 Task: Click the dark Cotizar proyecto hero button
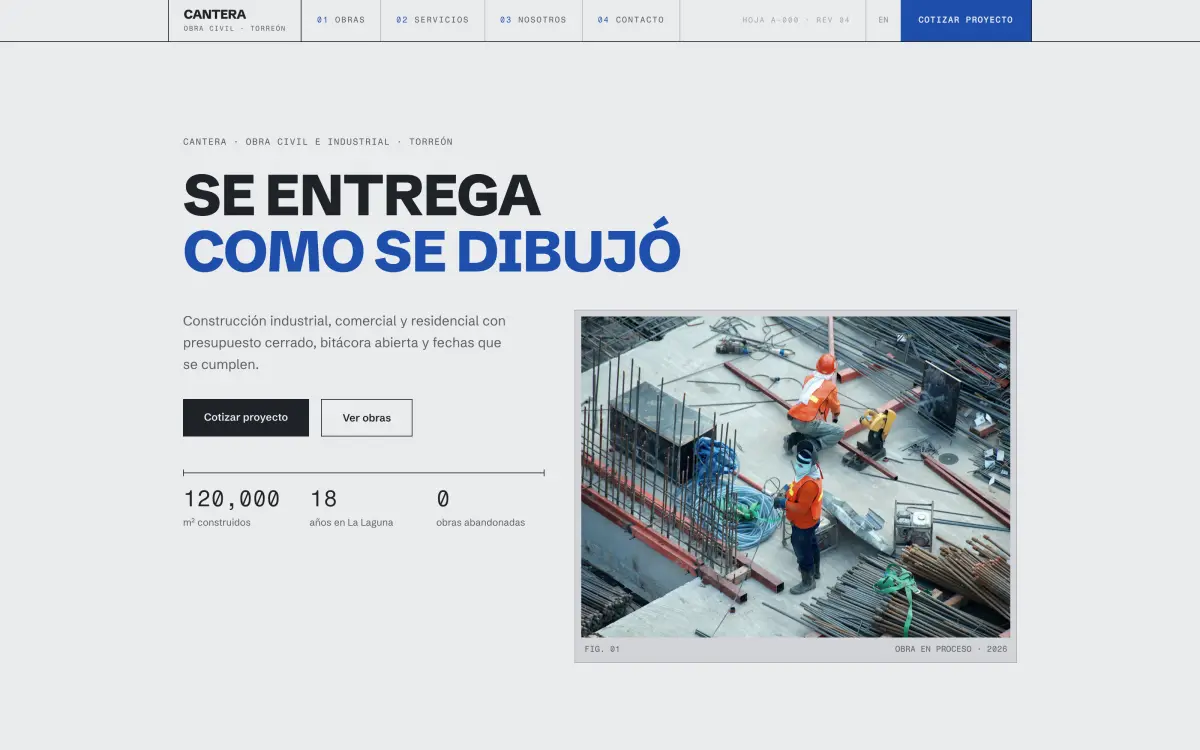click(246, 417)
